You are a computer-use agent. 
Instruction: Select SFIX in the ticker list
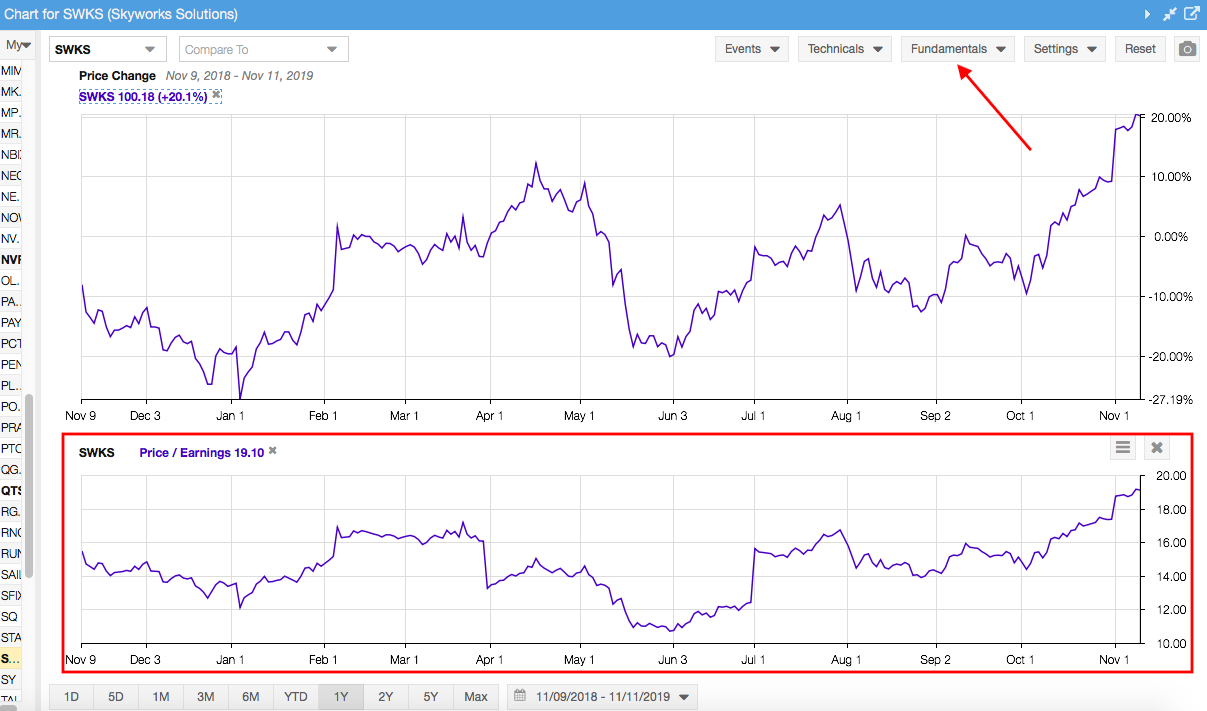tap(11, 595)
